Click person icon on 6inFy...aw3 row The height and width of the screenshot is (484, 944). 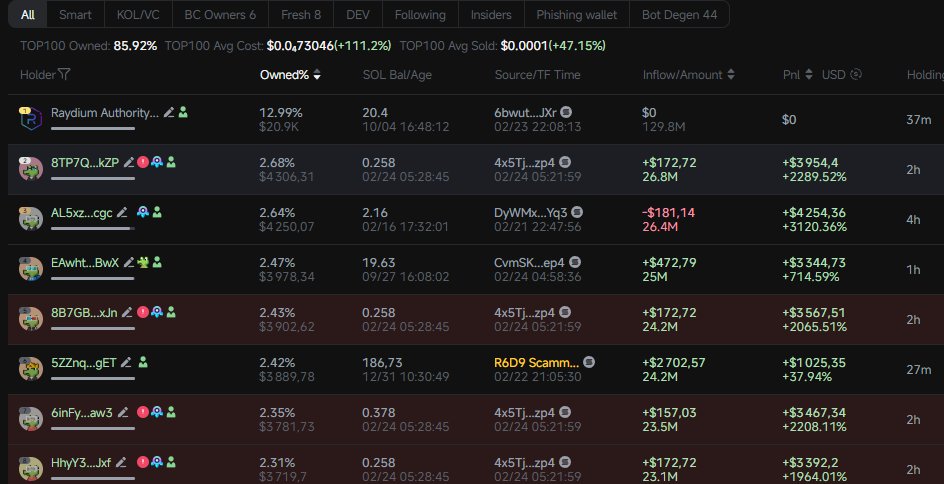(x=171, y=412)
